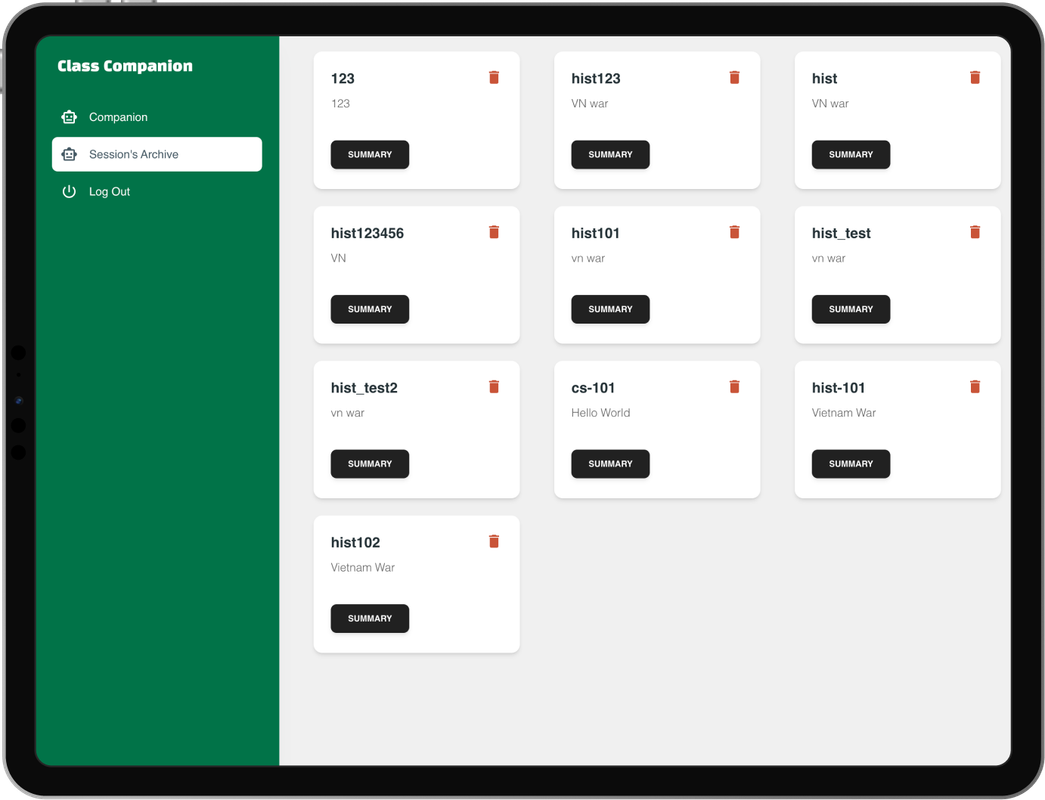Click the Hello World description text
1045x800 pixels.
[600, 413]
